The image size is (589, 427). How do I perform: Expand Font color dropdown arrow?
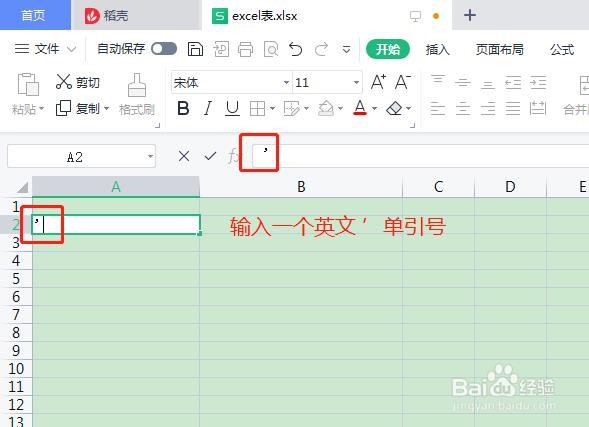(x=375, y=109)
